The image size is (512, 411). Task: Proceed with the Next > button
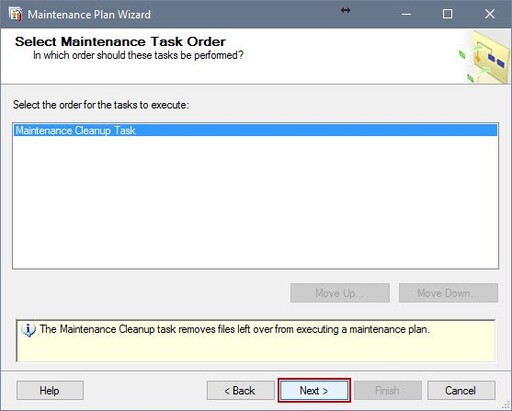[x=314, y=390]
